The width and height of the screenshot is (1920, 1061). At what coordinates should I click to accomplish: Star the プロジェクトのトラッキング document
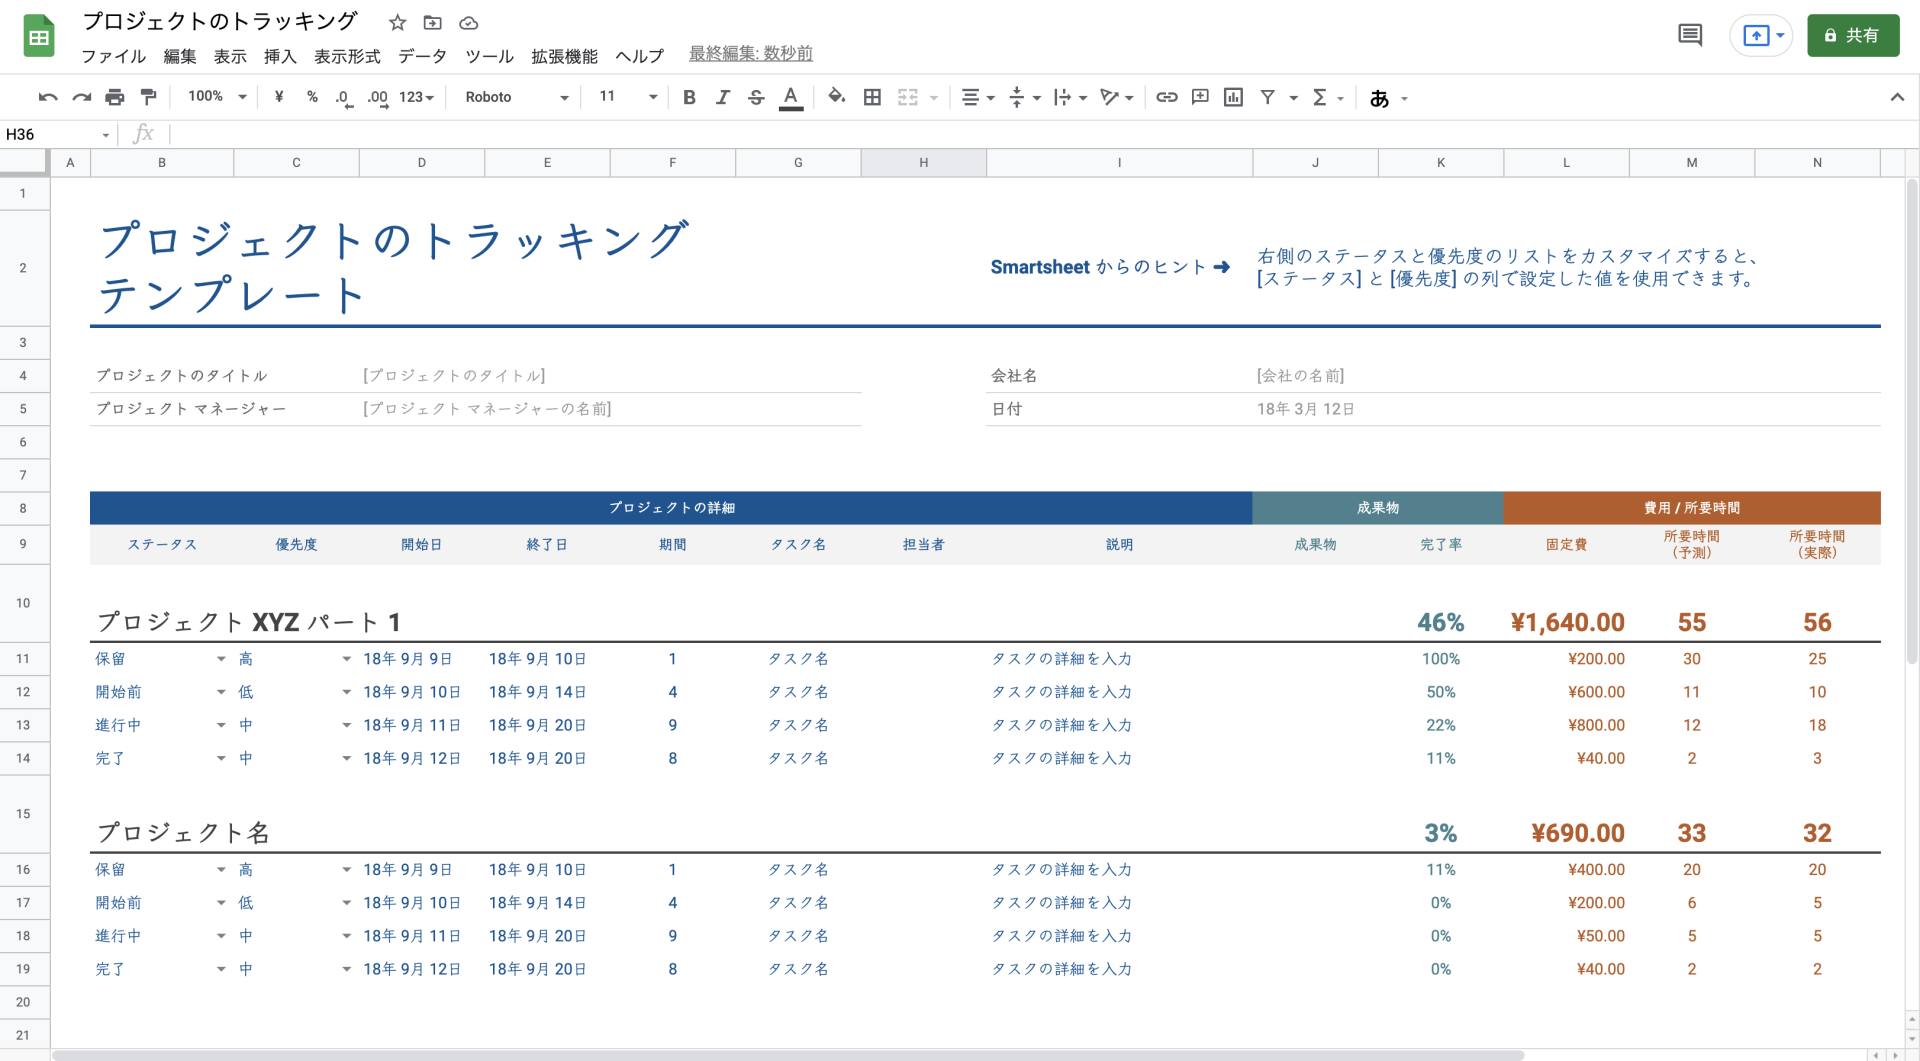[397, 23]
